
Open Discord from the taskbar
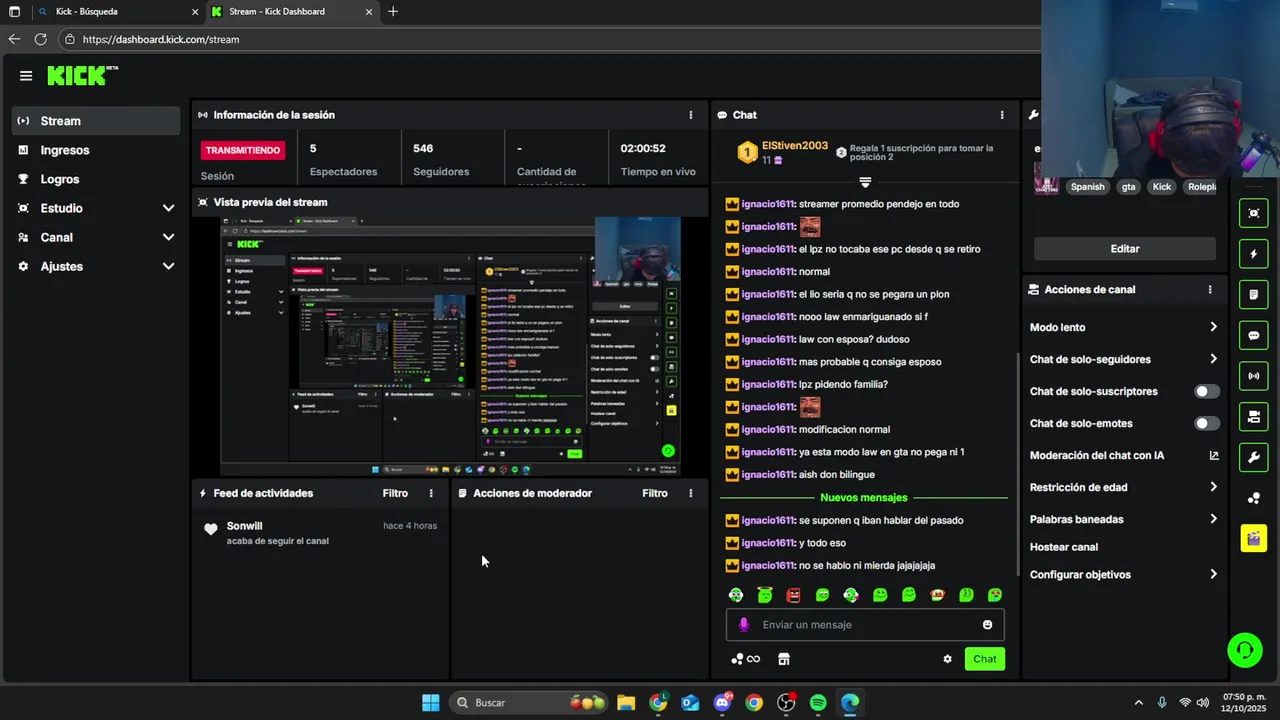(x=722, y=703)
